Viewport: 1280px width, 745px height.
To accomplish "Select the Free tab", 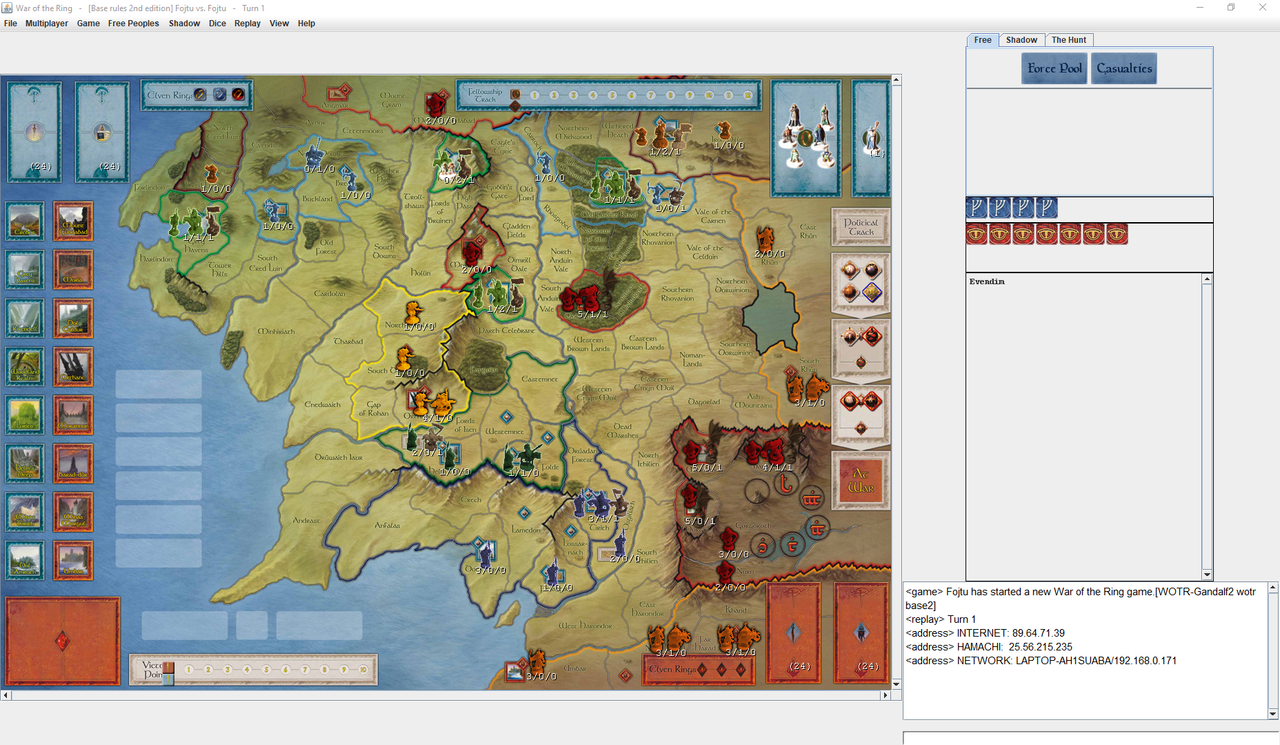I will pos(983,40).
